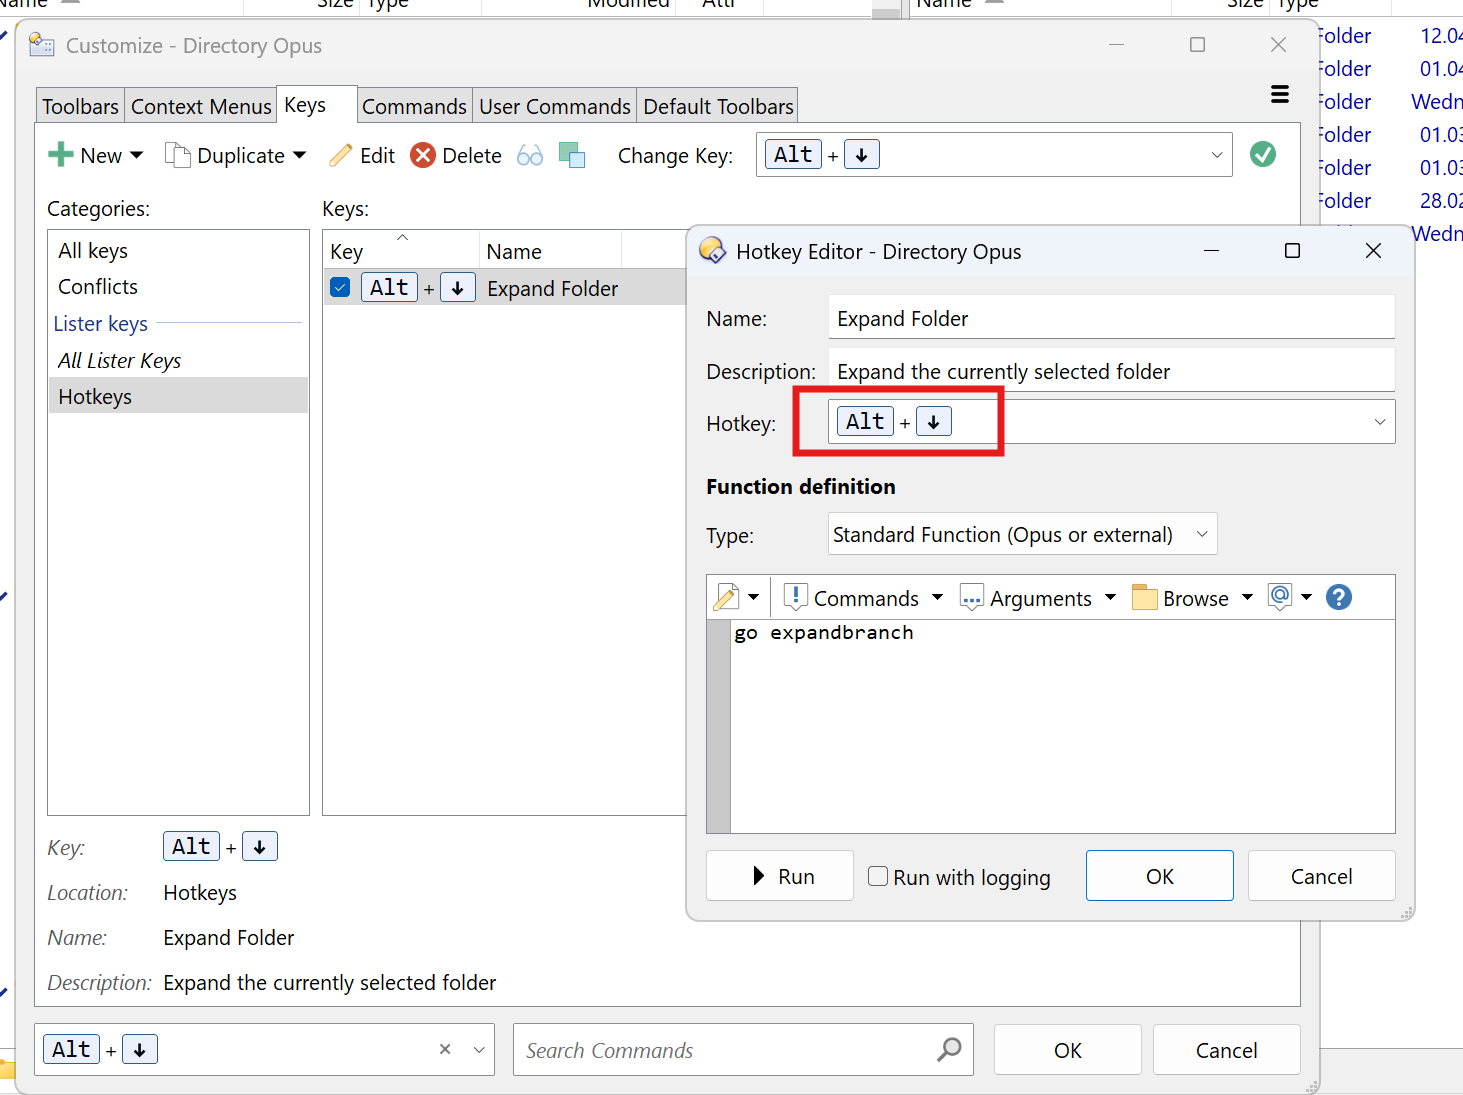Viewport: 1463px width, 1095px height.
Task: Expand the bottom key filter dropdown
Action: (479, 1049)
